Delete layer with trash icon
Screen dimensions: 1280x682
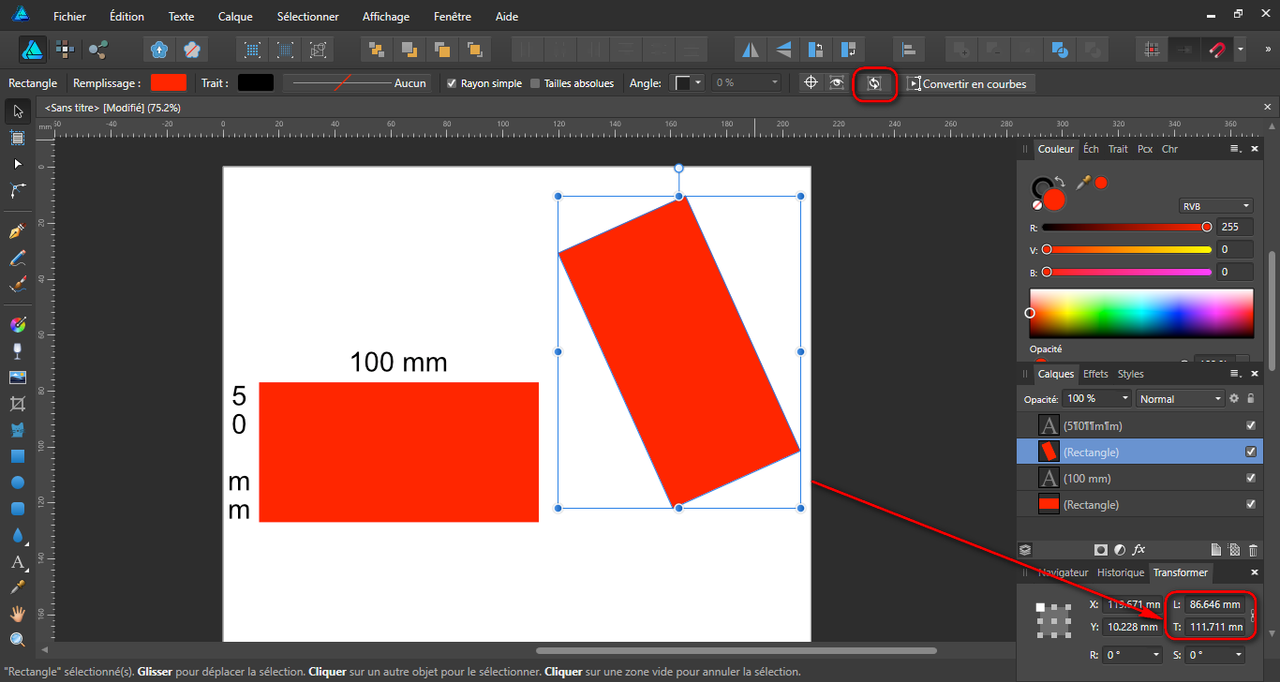[1252, 550]
